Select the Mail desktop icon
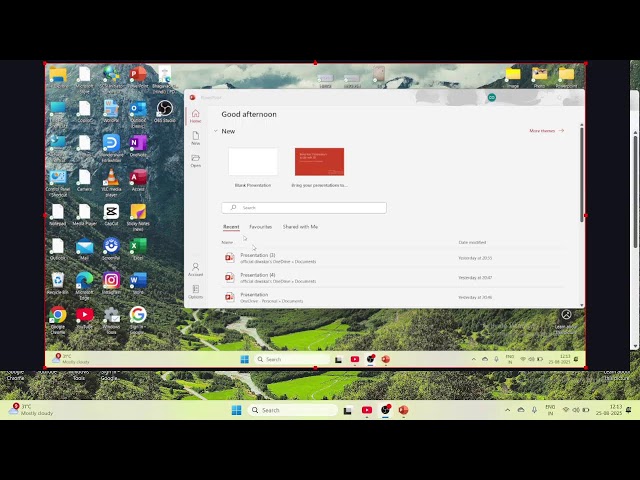 pyautogui.click(x=84, y=249)
